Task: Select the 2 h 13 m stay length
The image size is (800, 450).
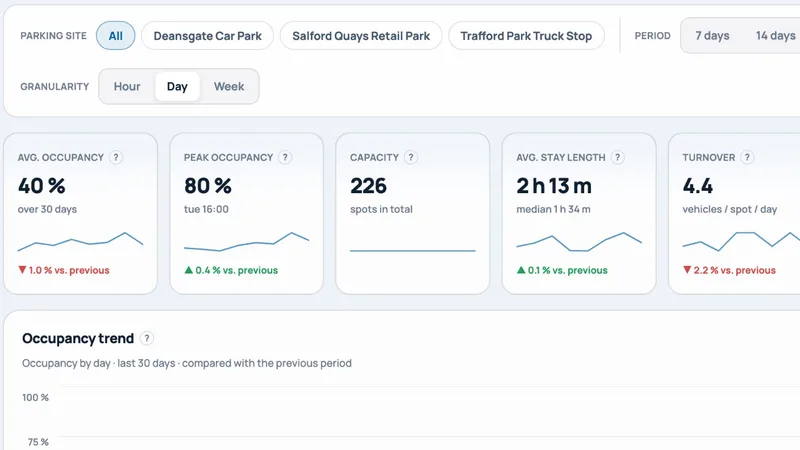Action: click(554, 186)
